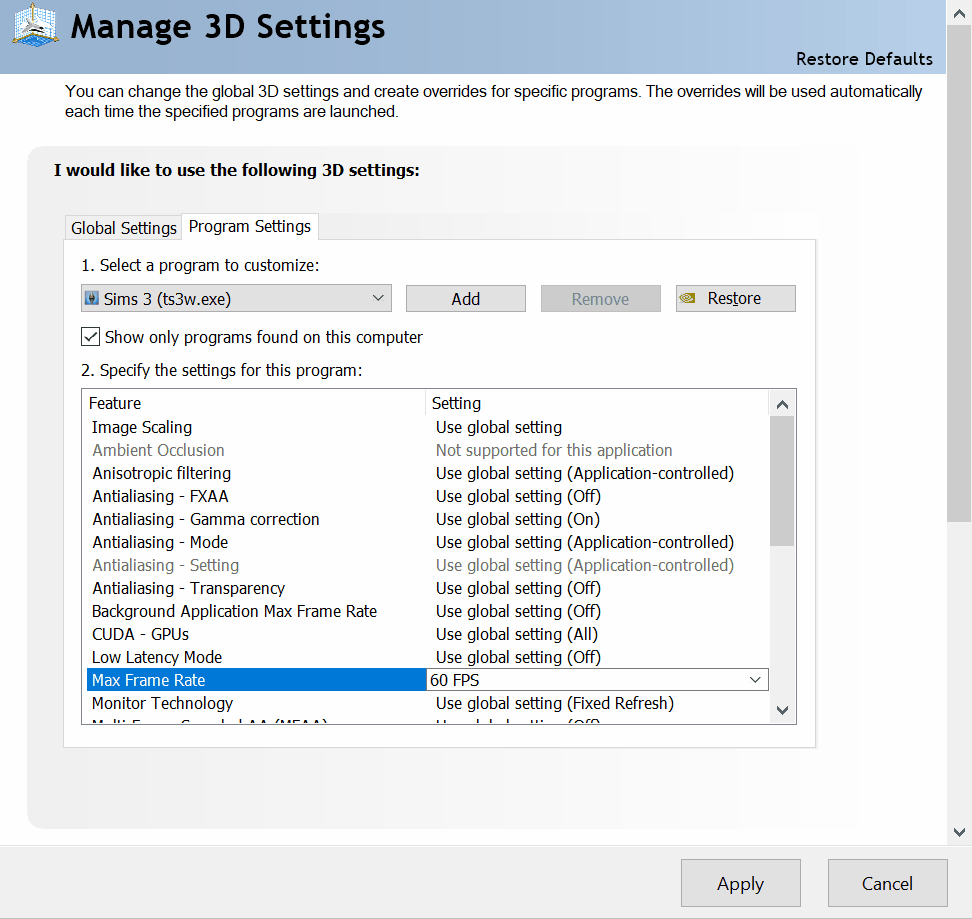The image size is (972, 919).
Task: Select the Program Settings tab
Action: click(250, 227)
